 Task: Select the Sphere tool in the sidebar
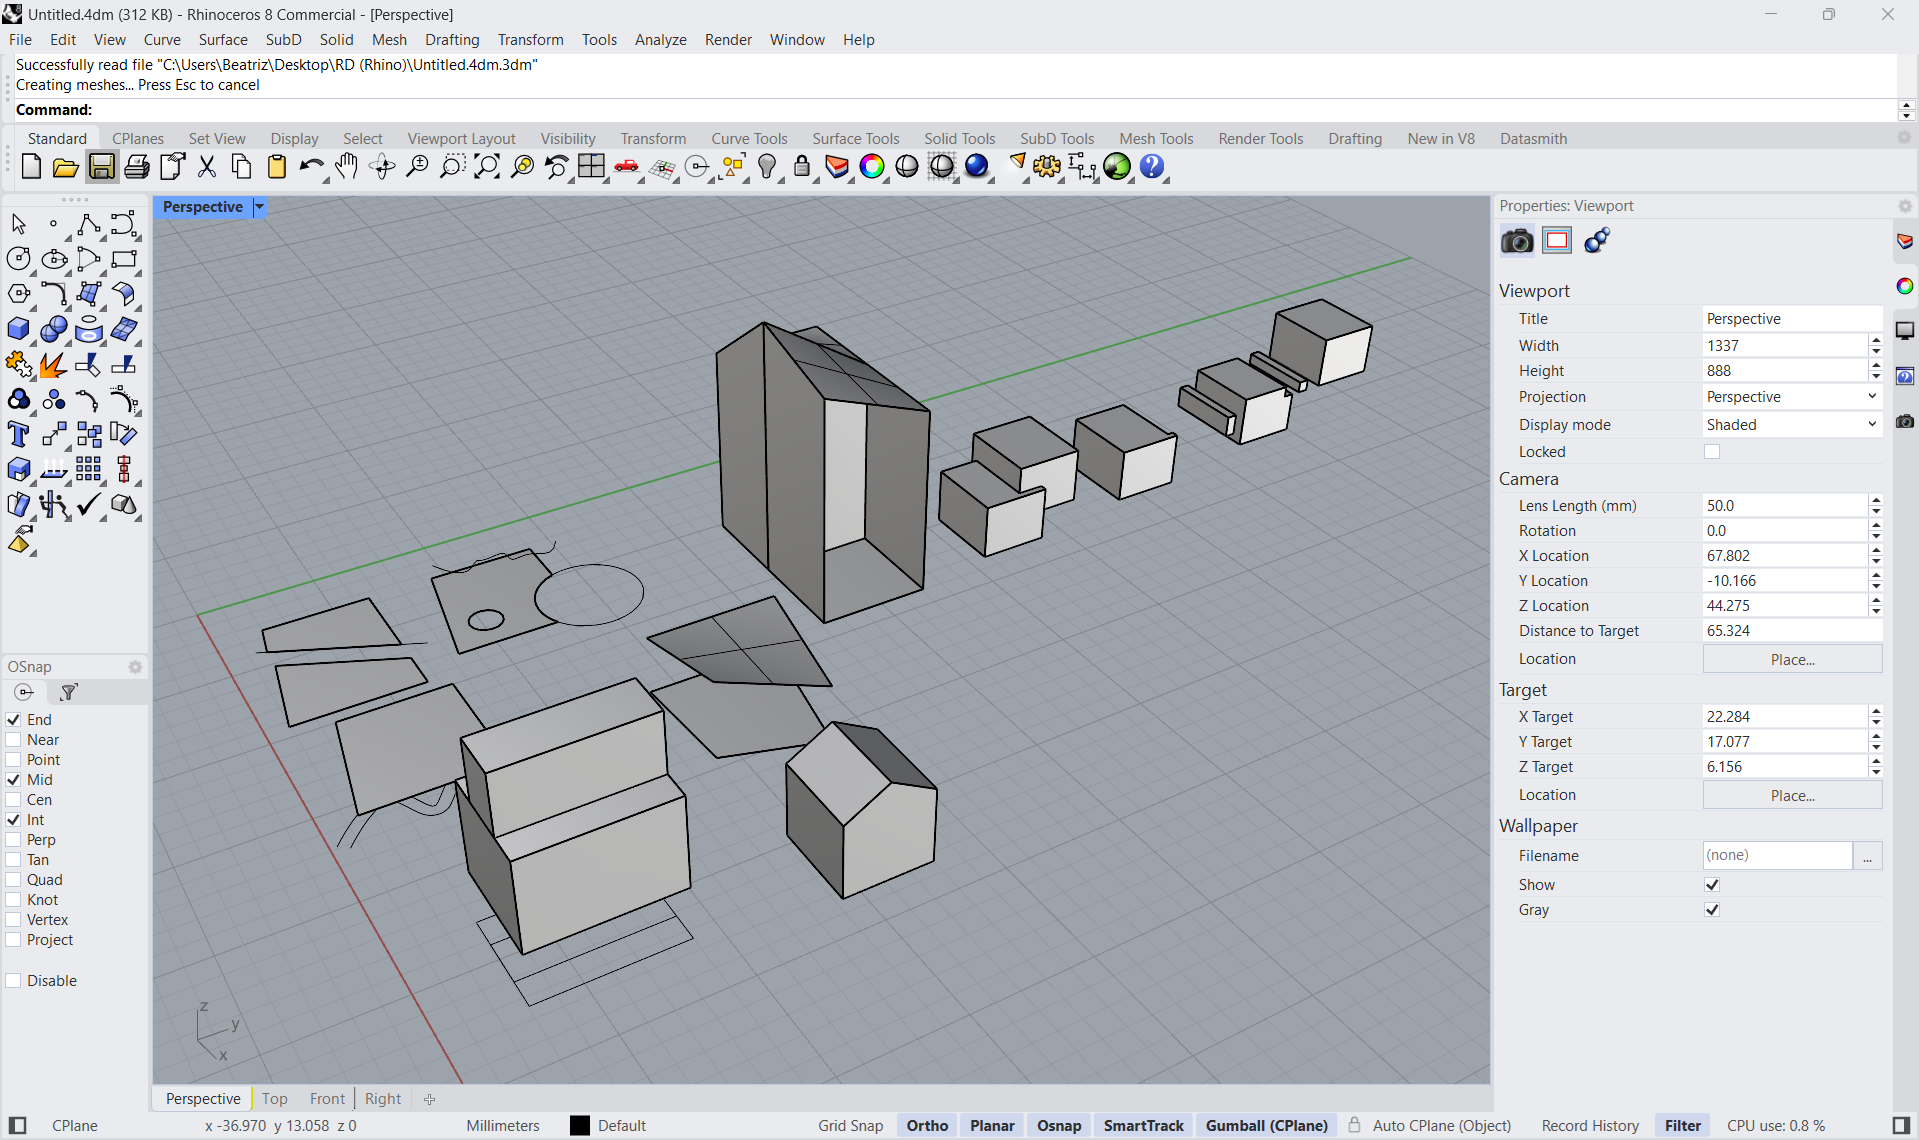pyautogui.click(x=53, y=328)
